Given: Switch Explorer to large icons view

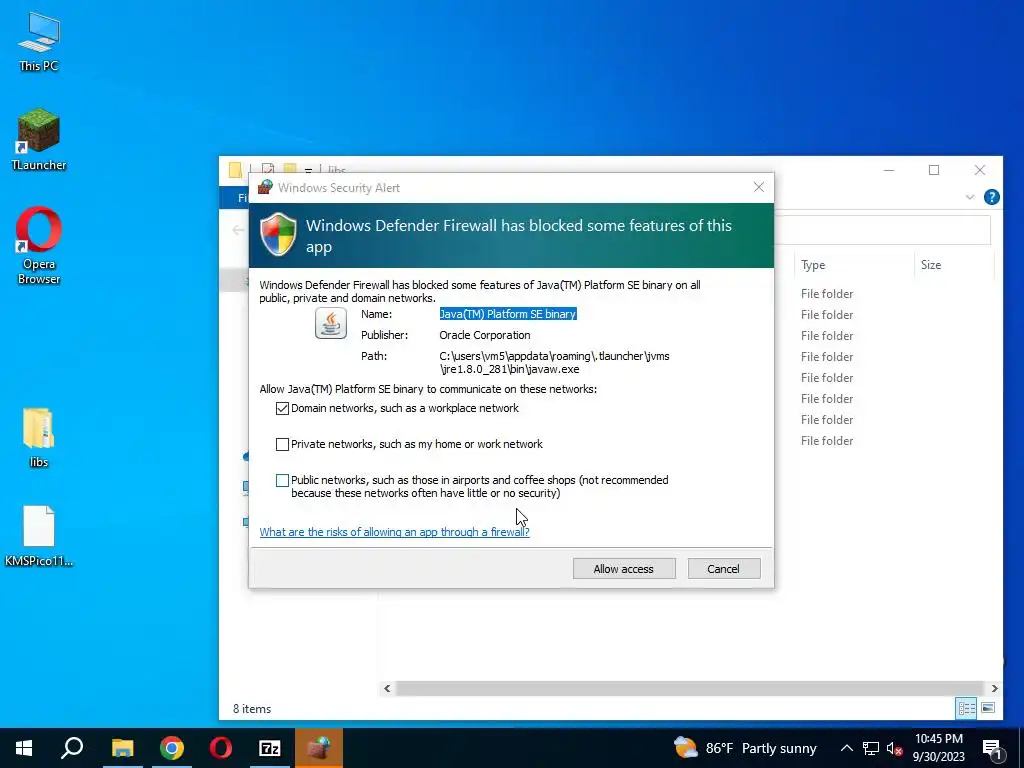Looking at the screenshot, I should coord(988,708).
